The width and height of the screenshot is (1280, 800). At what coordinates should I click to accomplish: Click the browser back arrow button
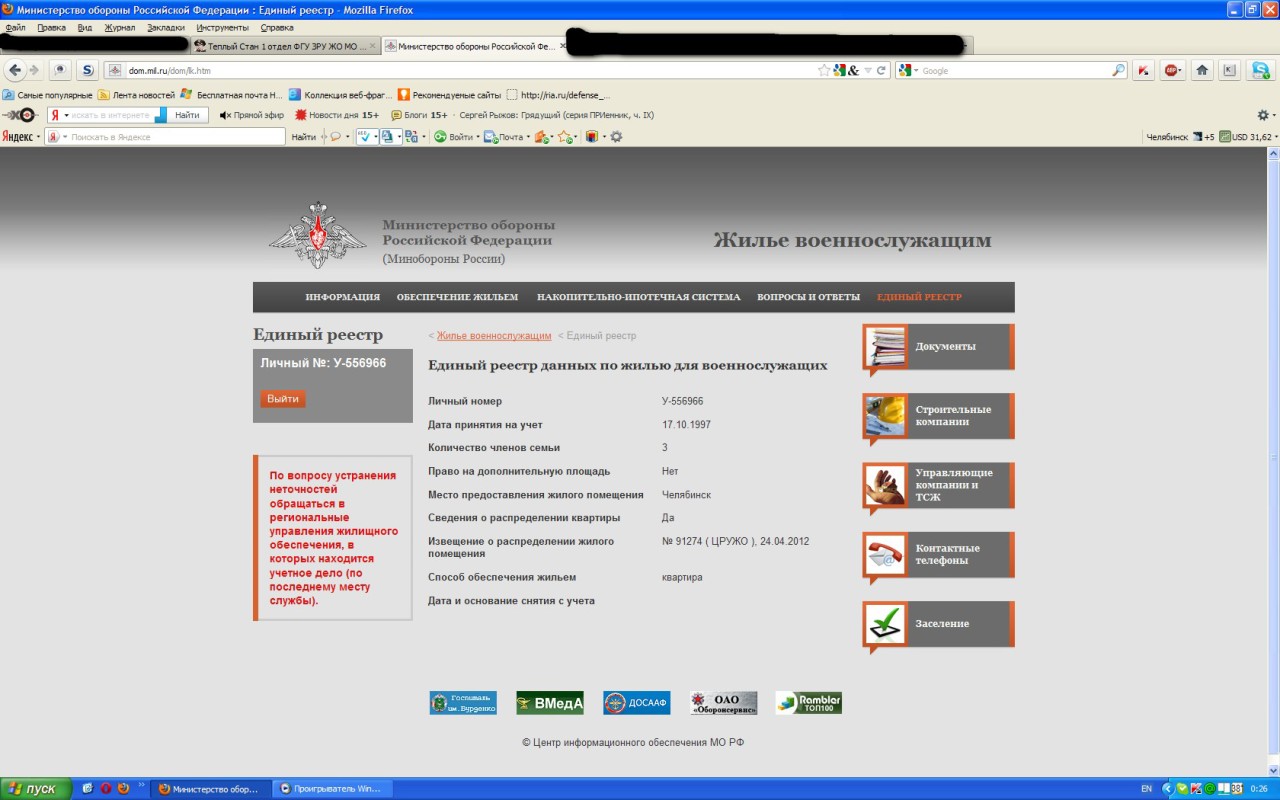tap(15, 70)
